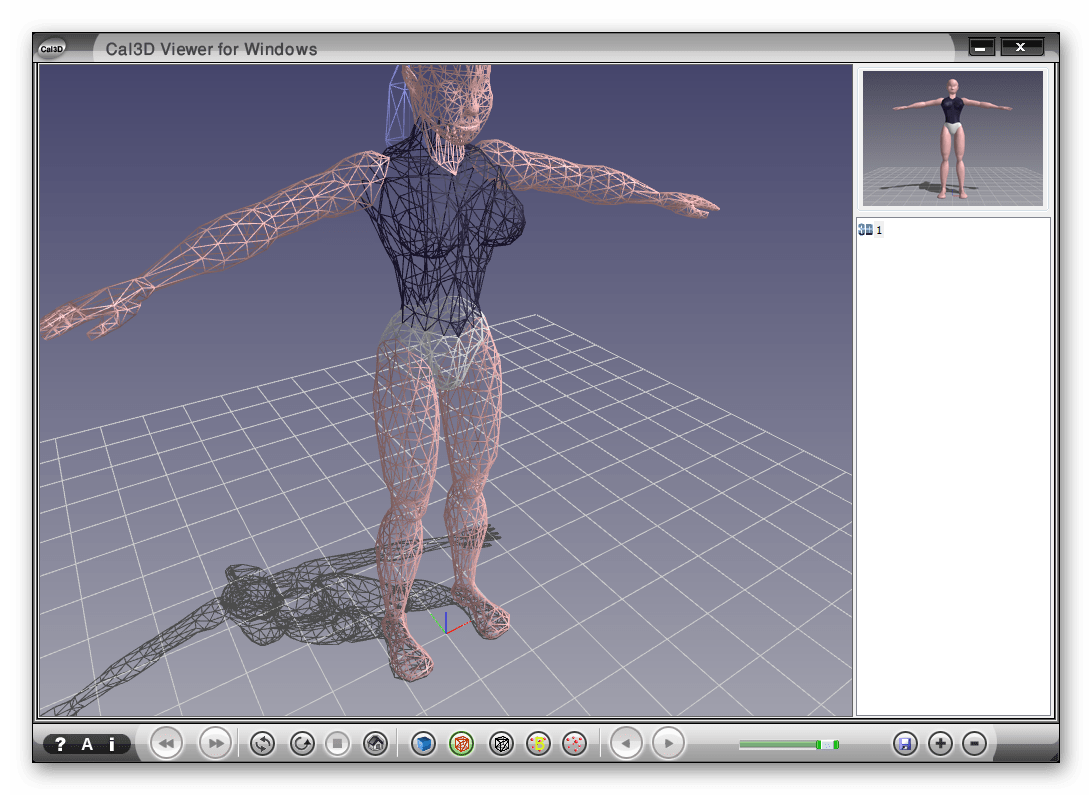Click the 'A' about button
1092x795 pixels.
tap(87, 744)
